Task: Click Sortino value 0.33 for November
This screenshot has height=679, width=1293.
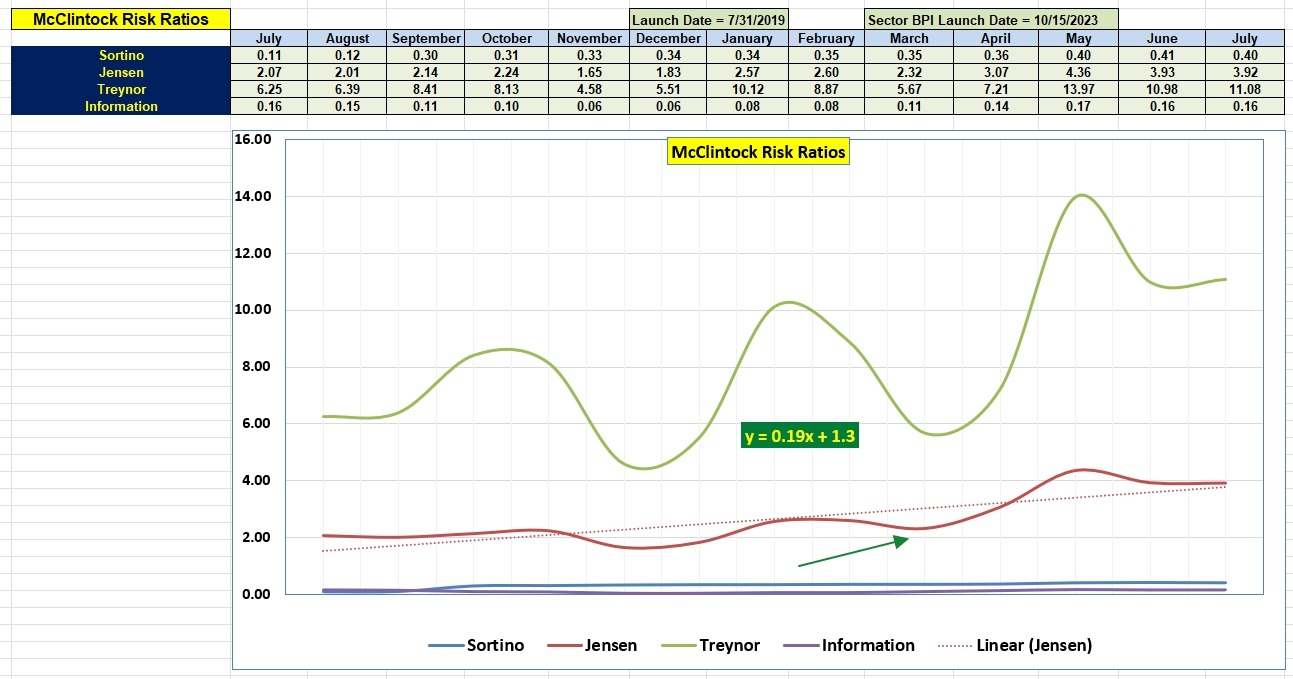Action: click(589, 55)
